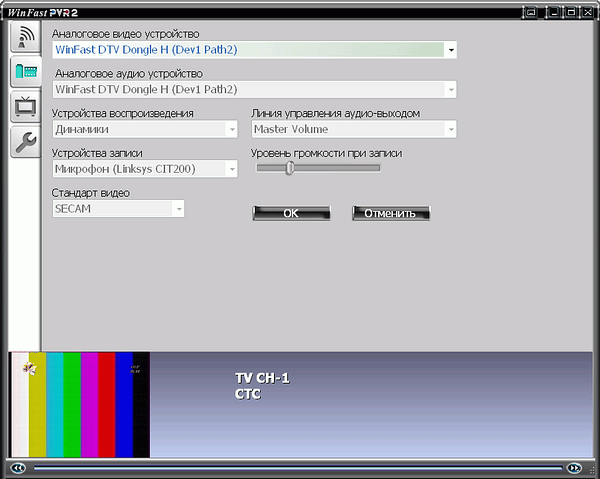
Task: Click the СТС channel name text
Action: click(x=248, y=394)
